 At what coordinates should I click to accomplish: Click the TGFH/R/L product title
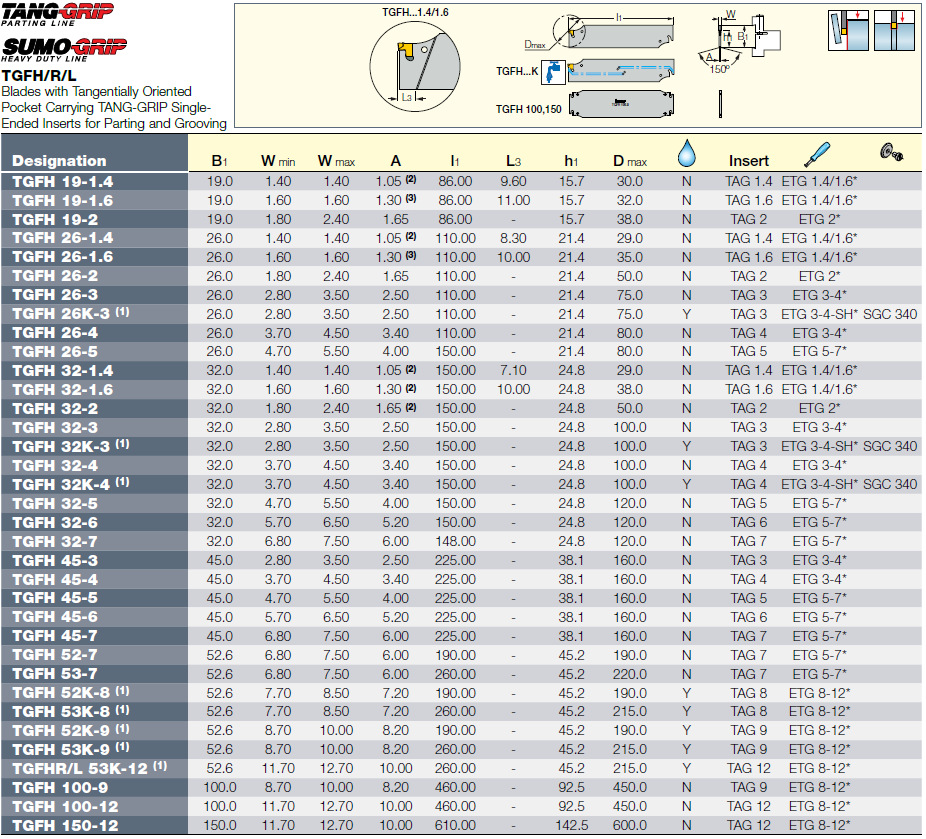coord(39,76)
